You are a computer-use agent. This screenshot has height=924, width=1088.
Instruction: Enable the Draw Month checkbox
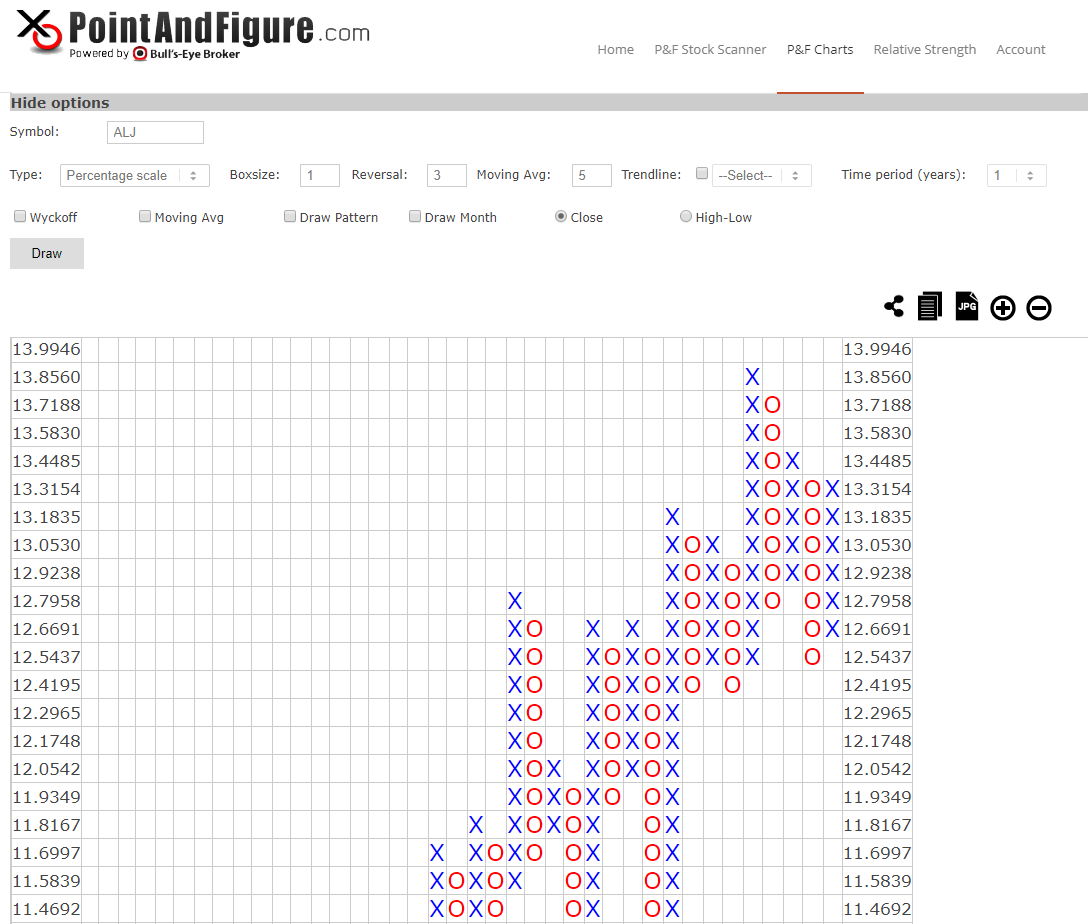415,216
